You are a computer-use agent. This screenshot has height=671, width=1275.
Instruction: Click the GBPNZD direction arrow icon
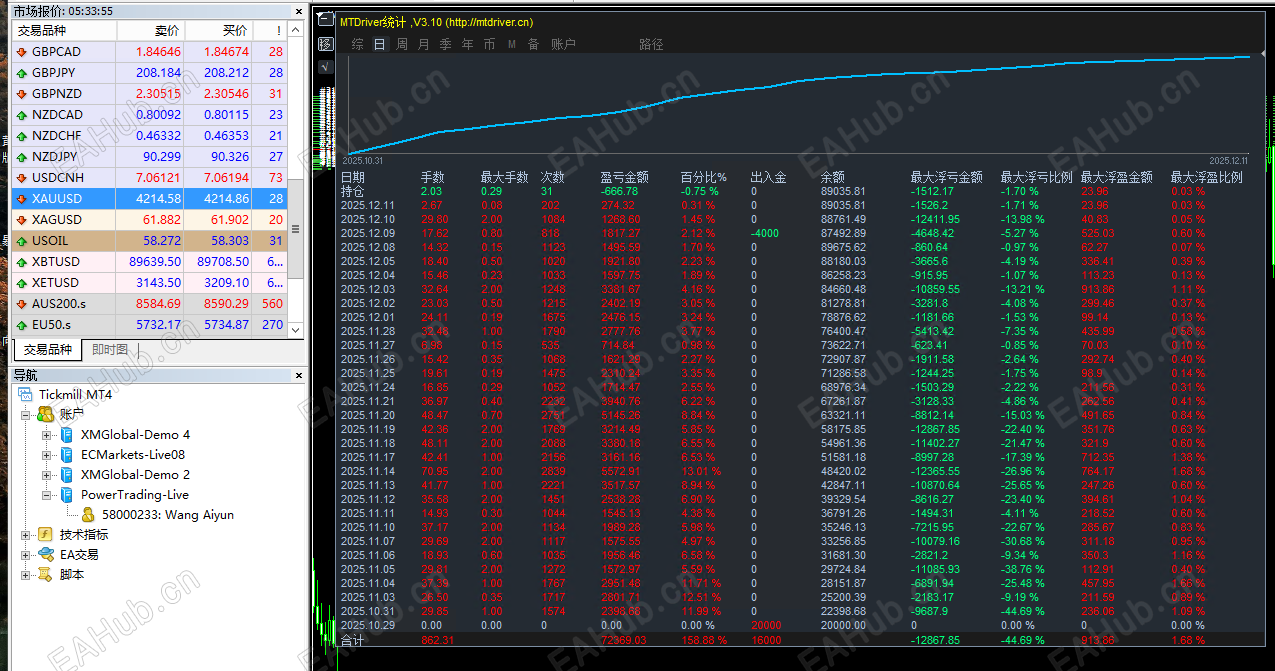coord(23,94)
